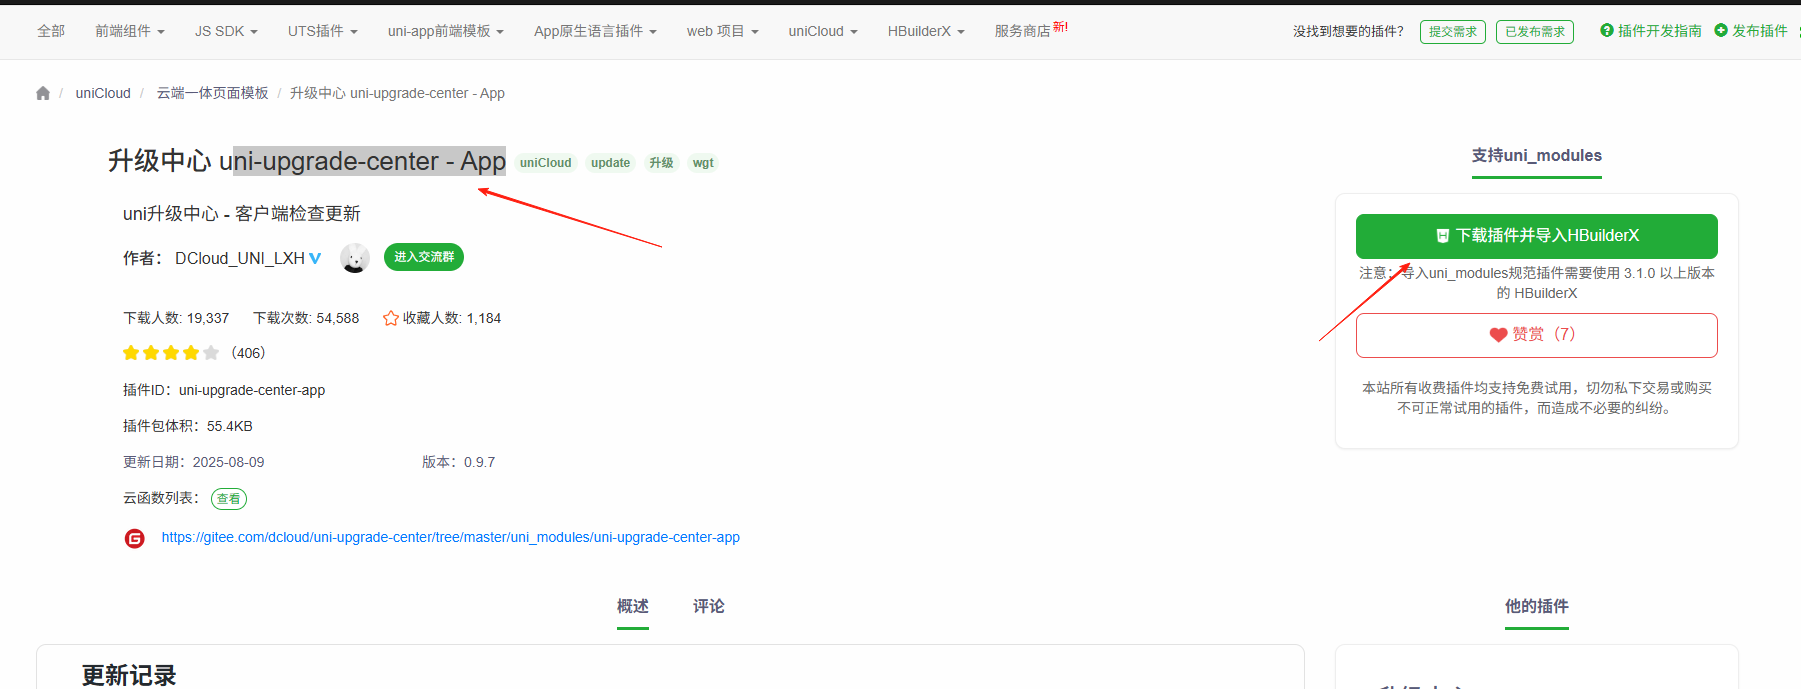The height and width of the screenshot is (689, 1801).
Task: Click the first gold rating star
Action: click(131, 353)
